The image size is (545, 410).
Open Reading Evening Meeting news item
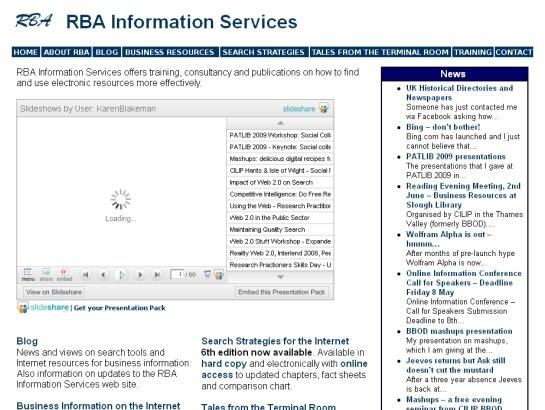tap(463, 195)
